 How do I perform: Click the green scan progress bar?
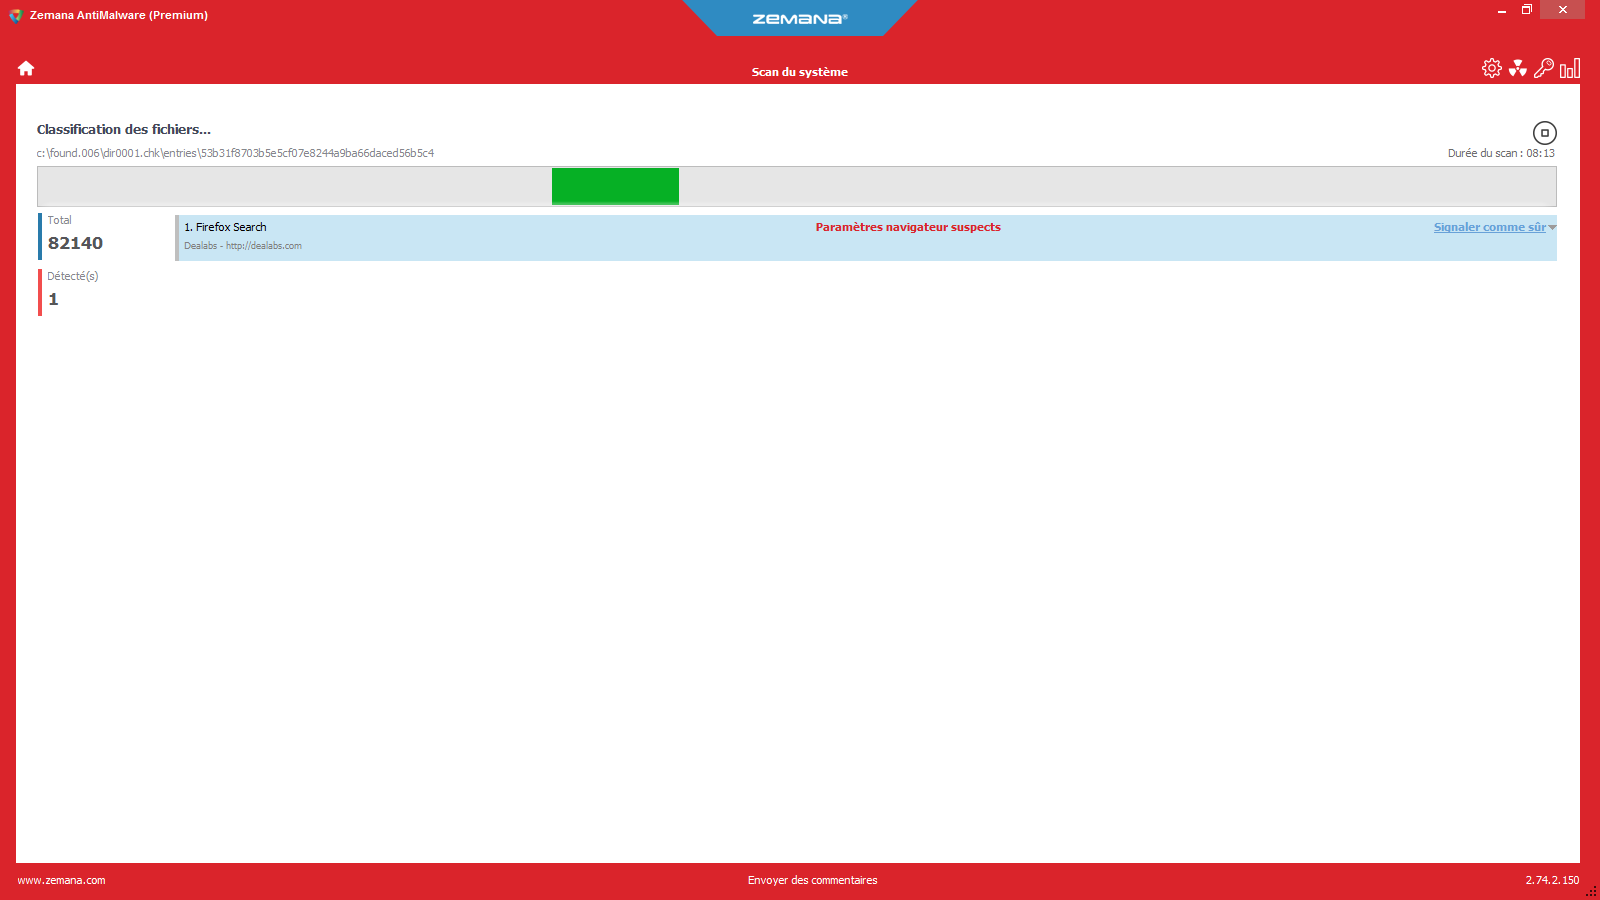tap(615, 186)
